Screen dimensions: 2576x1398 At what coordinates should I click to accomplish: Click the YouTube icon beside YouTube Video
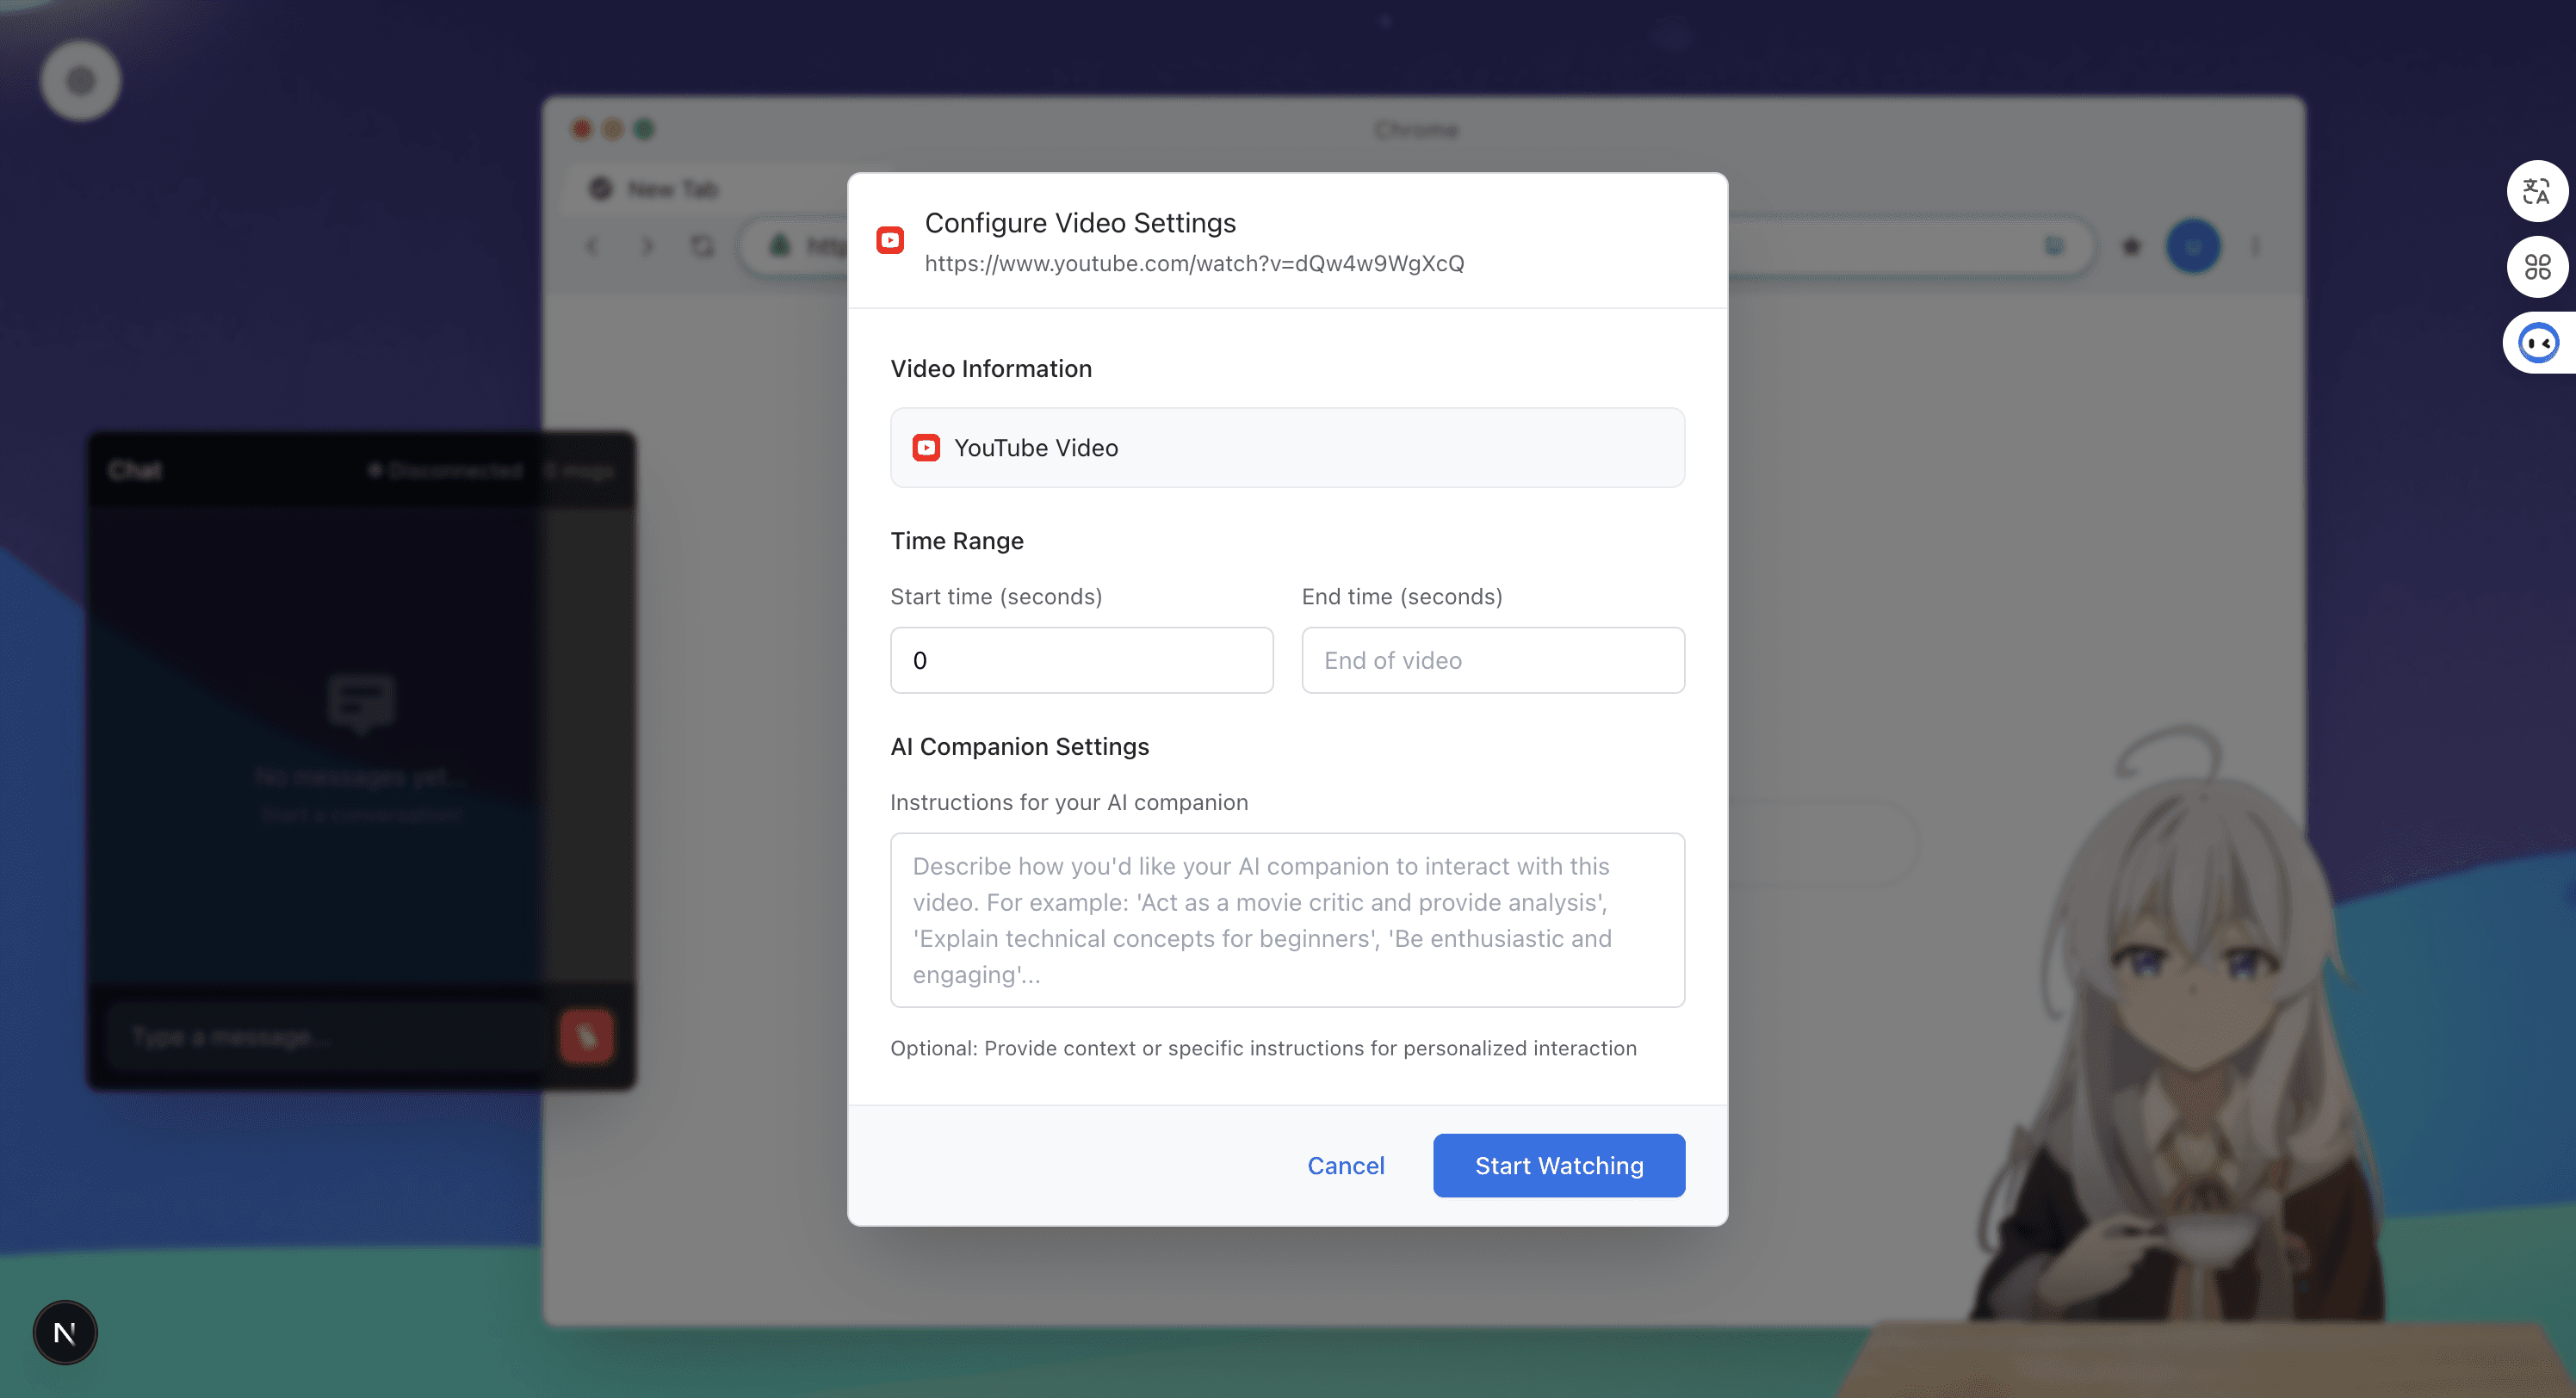(x=926, y=448)
